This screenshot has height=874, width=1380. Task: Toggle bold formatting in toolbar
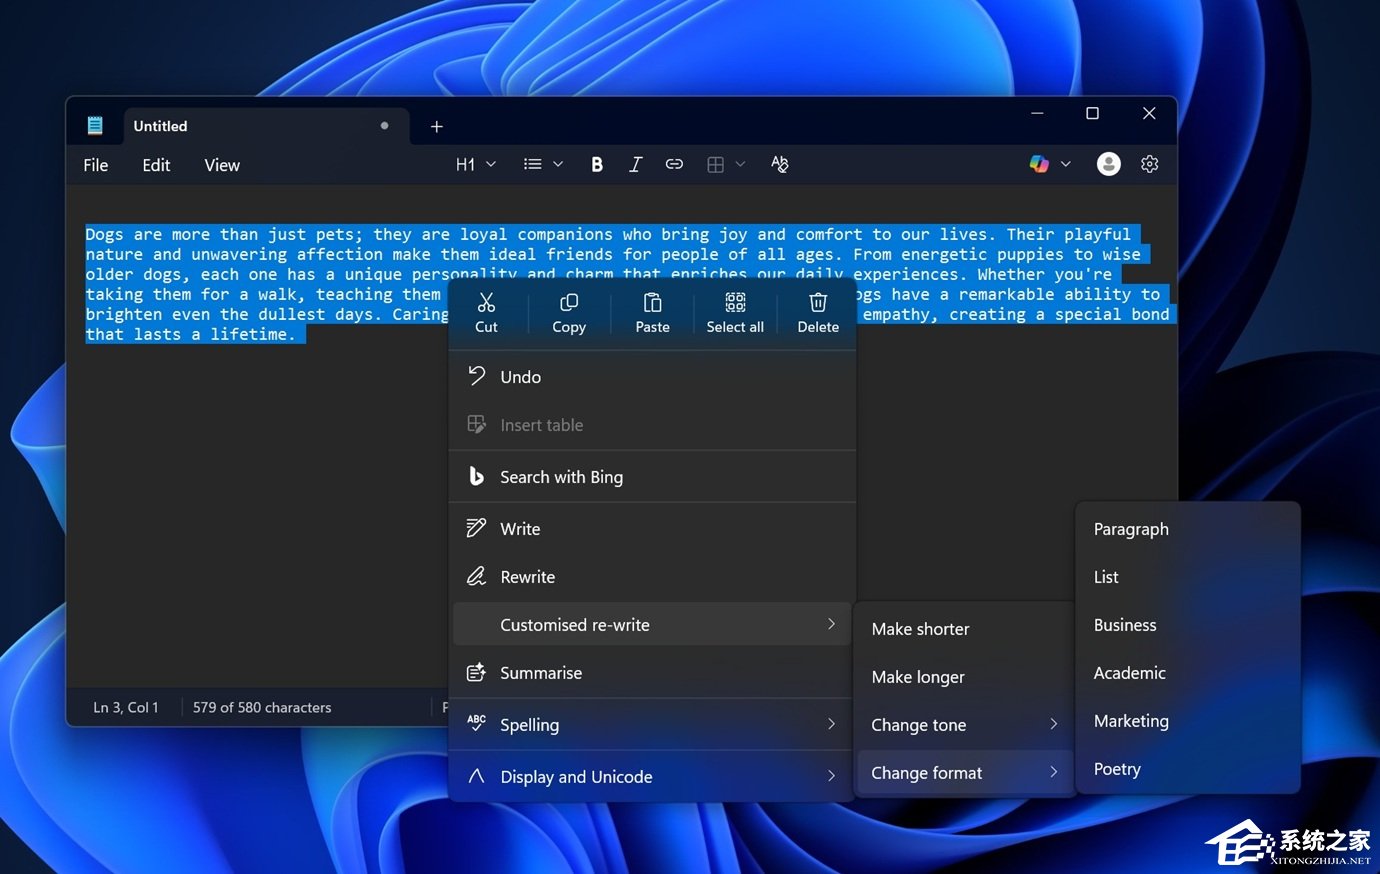597,165
